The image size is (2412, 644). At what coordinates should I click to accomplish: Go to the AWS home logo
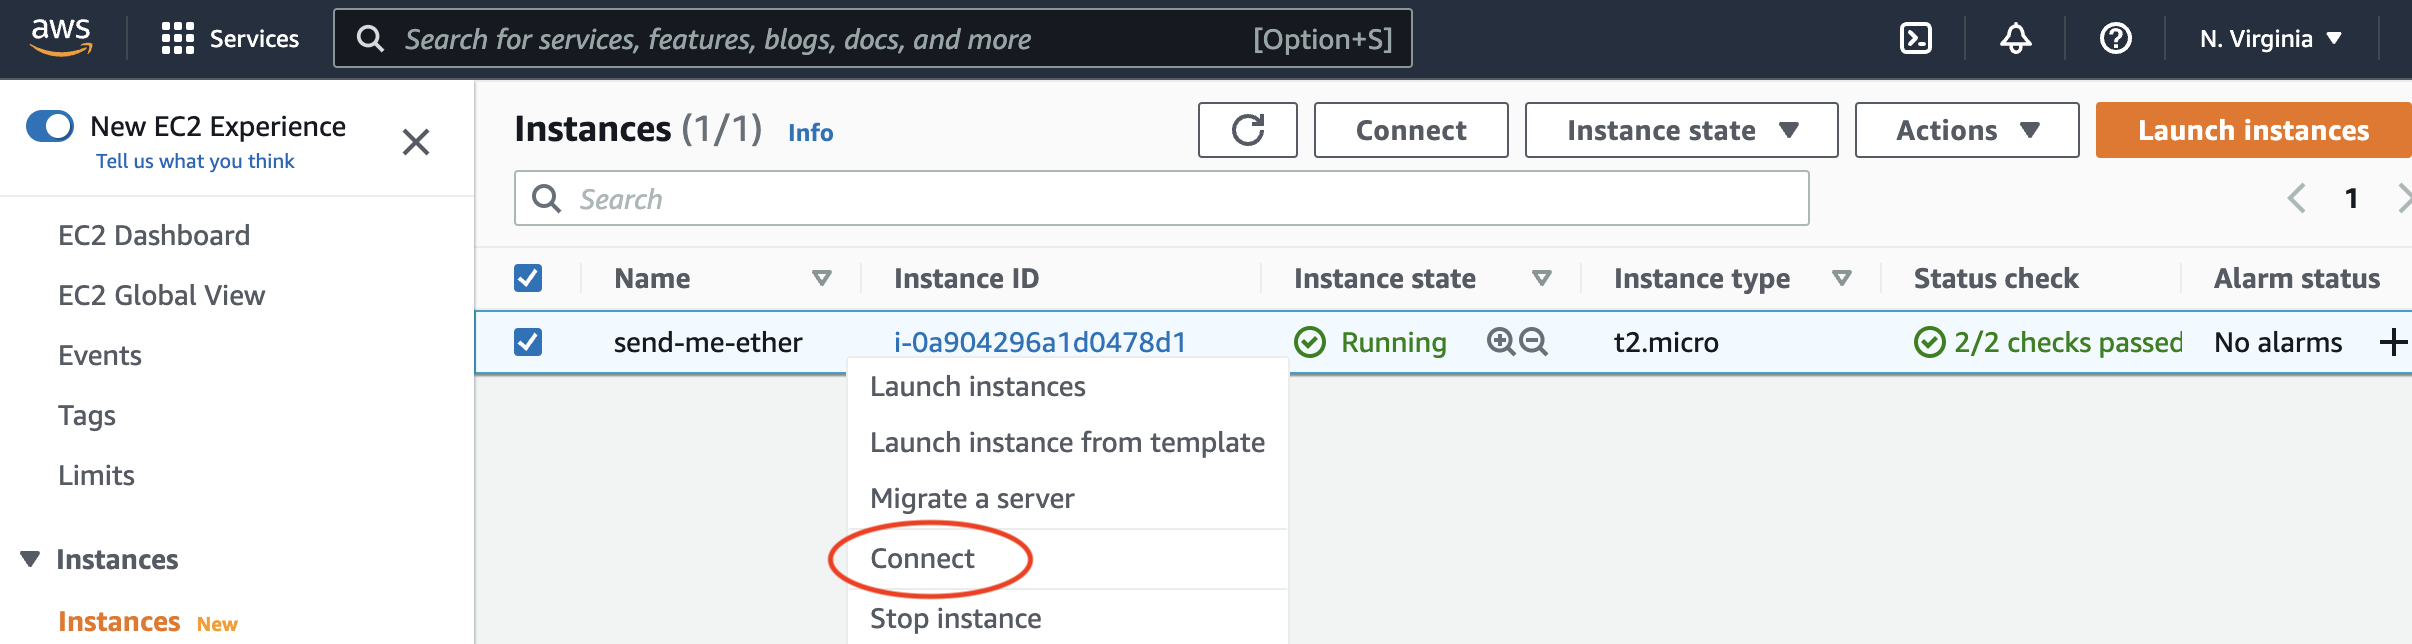[61, 37]
